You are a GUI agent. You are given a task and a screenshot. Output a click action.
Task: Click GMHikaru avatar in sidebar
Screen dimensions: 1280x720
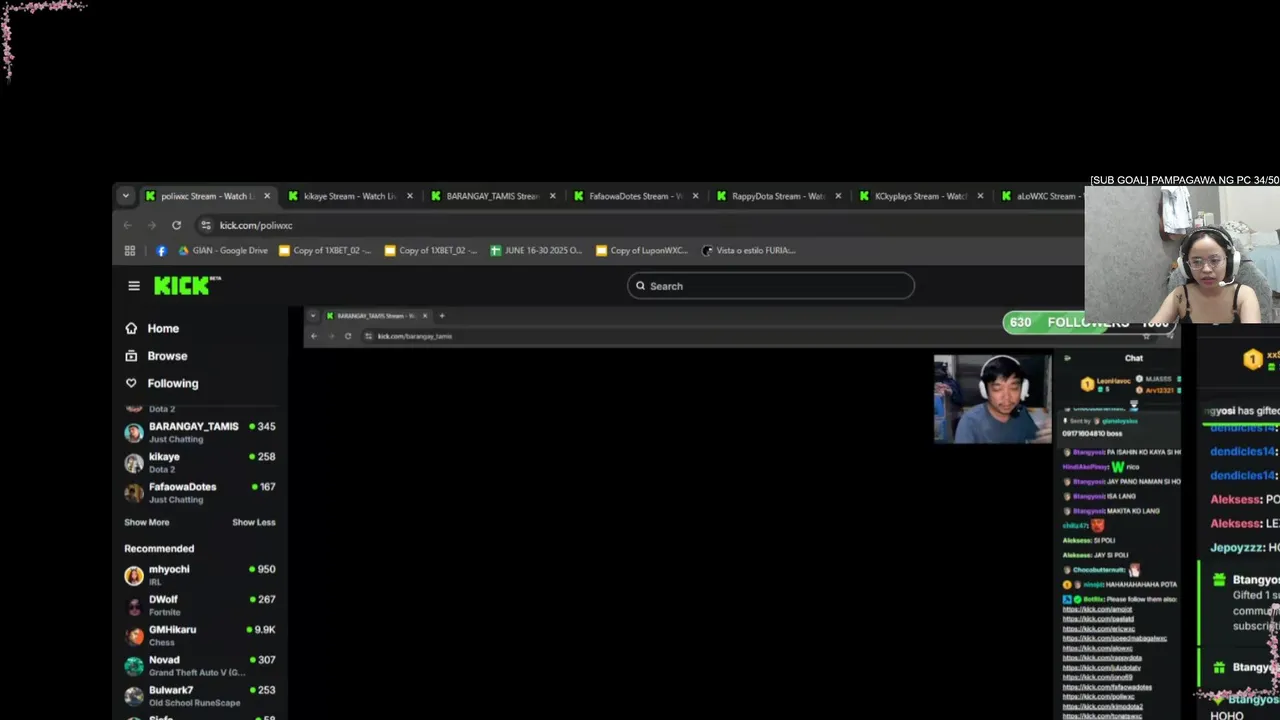point(134,636)
